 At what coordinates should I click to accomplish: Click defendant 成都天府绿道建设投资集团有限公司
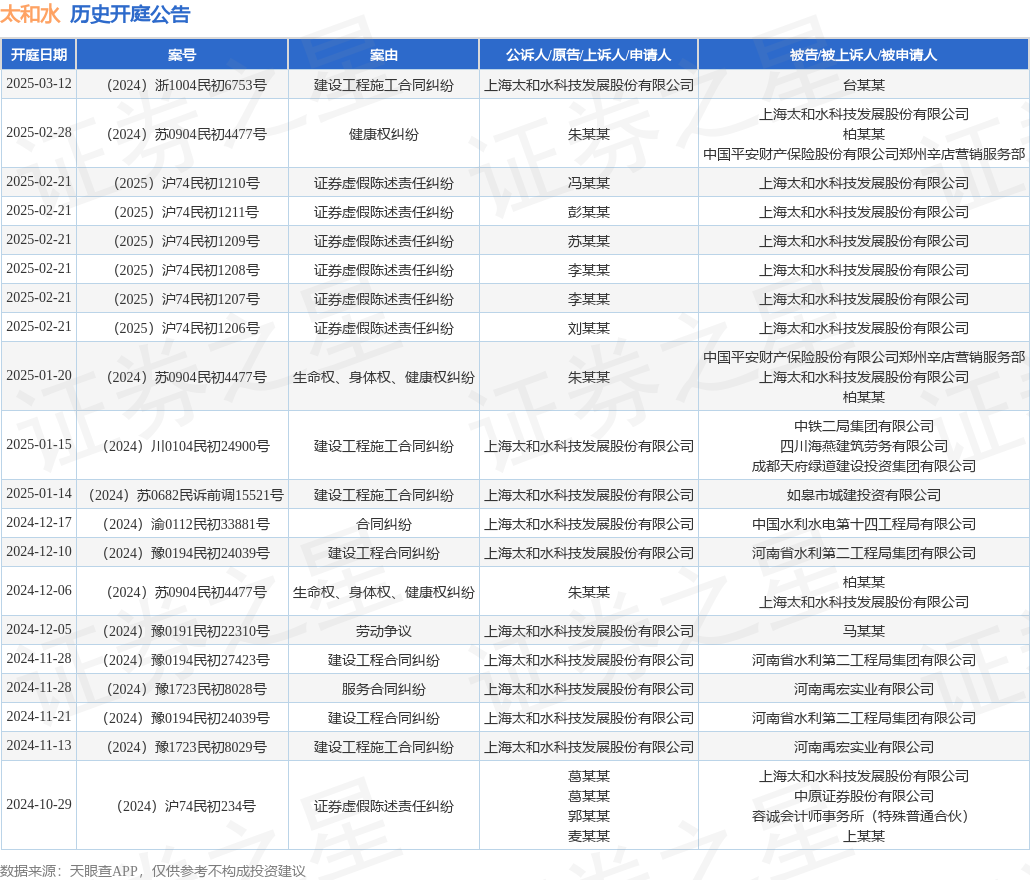point(864,466)
